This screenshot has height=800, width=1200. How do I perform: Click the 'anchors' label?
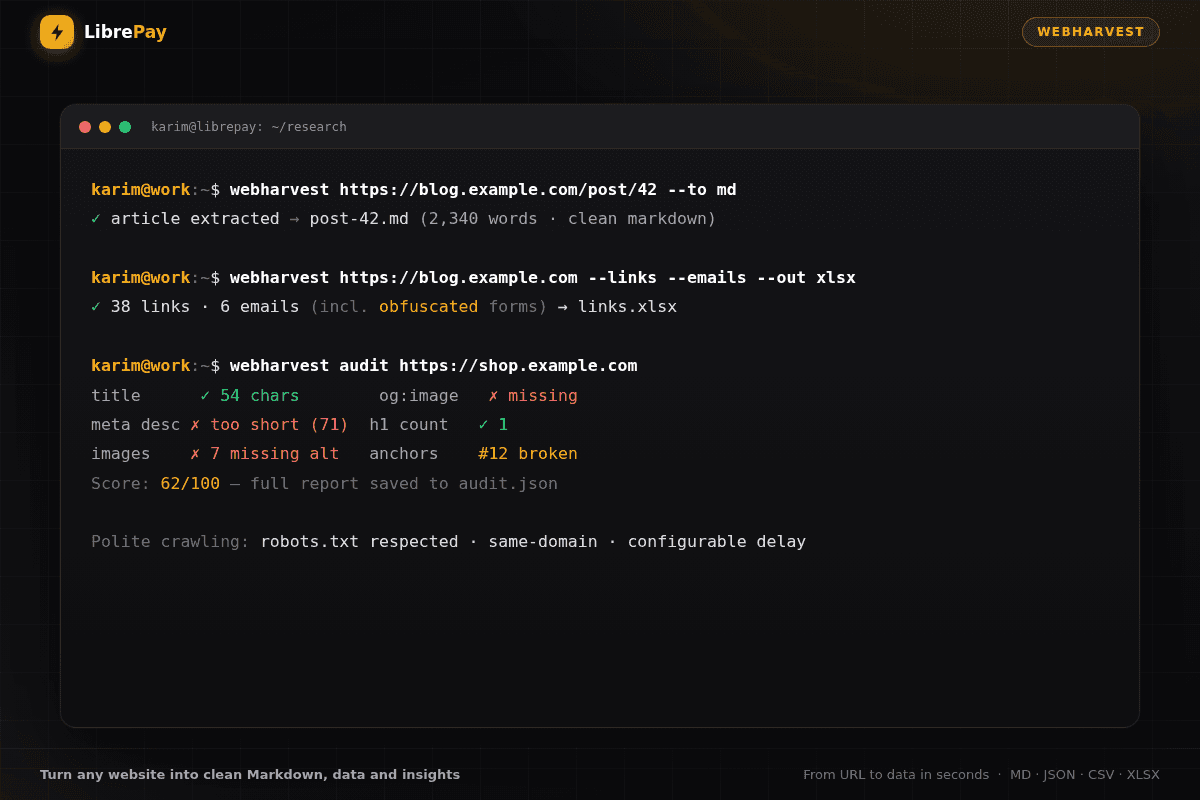[x=404, y=454]
